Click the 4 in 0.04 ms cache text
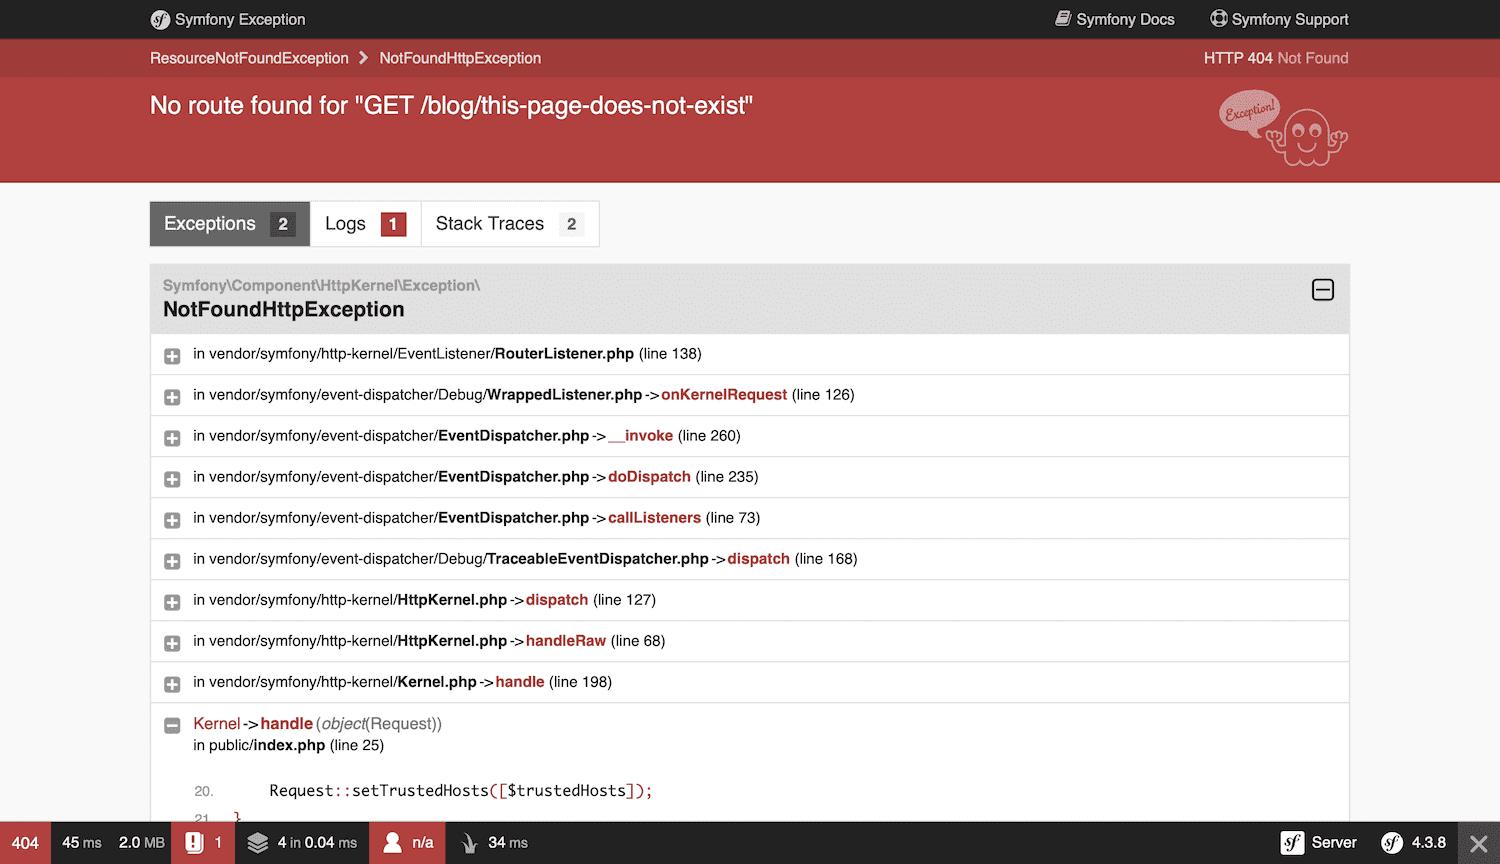Screen dimensions: 1500x864 [x=317, y=843]
